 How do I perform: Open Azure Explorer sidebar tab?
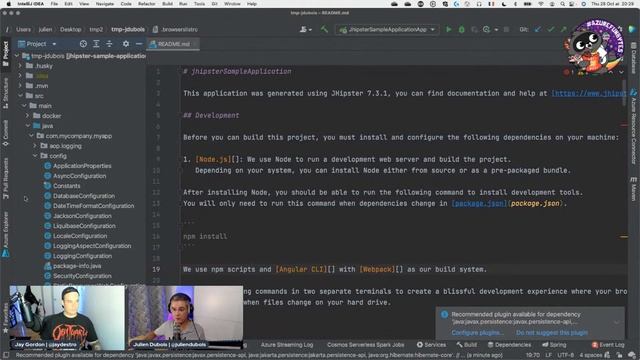point(6,234)
